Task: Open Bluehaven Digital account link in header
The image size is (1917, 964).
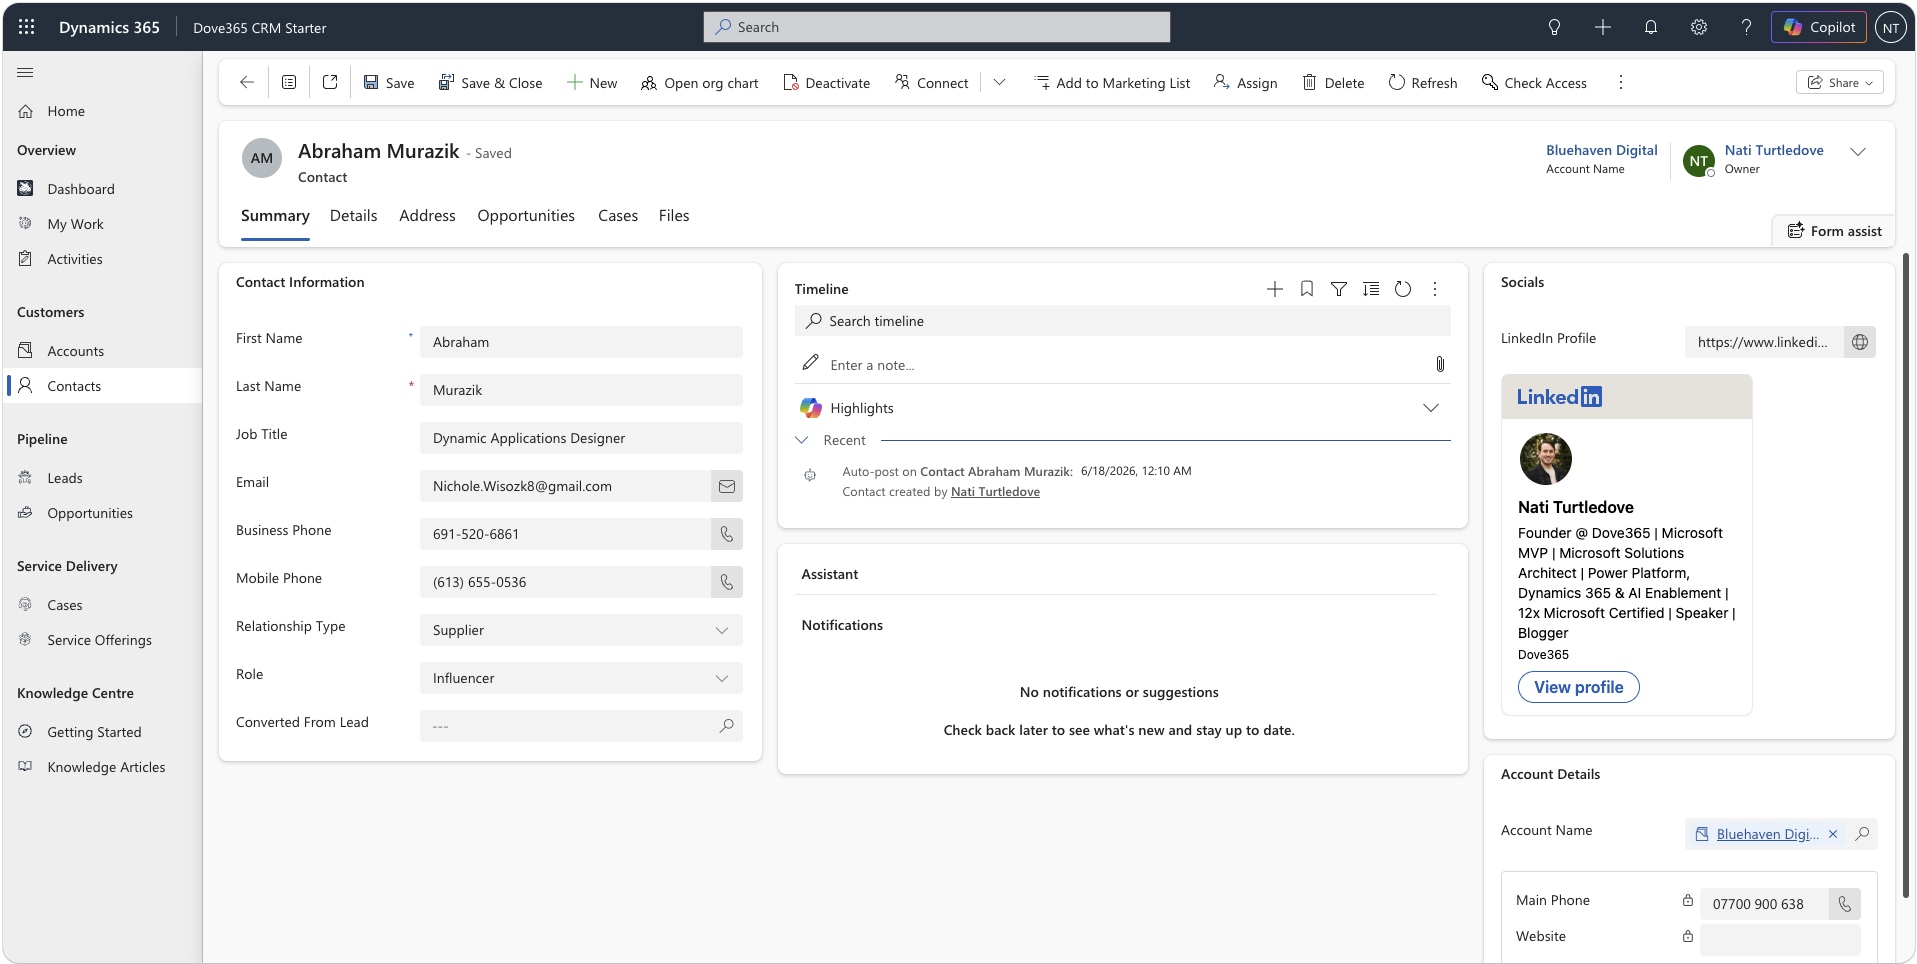Action: tap(1601, 150)
